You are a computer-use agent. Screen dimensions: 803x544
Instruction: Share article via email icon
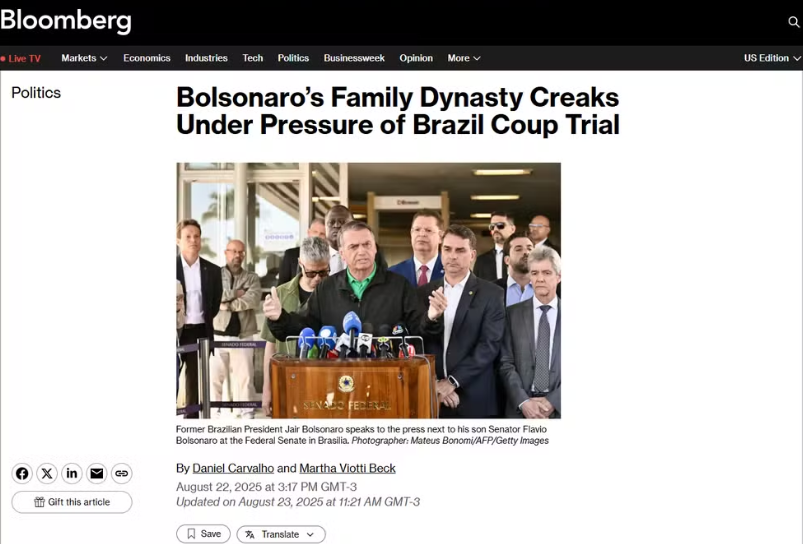click(x=97, y=473)
